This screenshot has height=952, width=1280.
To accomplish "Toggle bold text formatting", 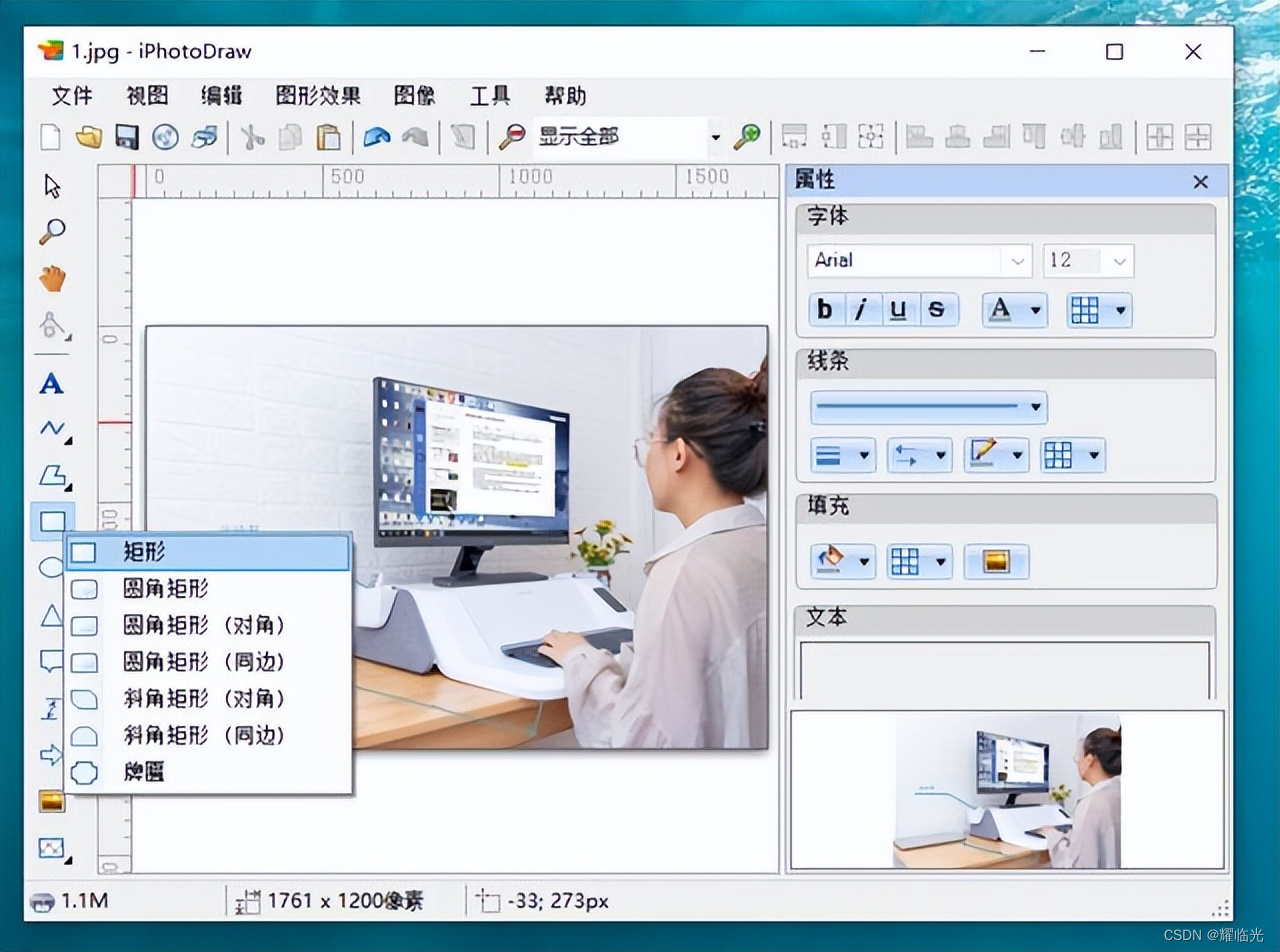I will click(x=825, y=310).
